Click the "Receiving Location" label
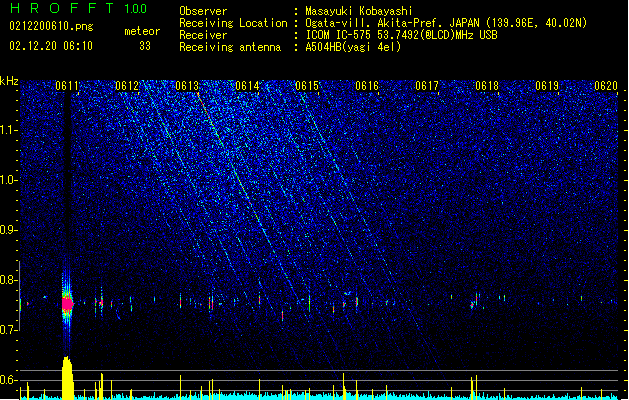The width and height of the screenshot is (629, 400). [x=233, y=23]
